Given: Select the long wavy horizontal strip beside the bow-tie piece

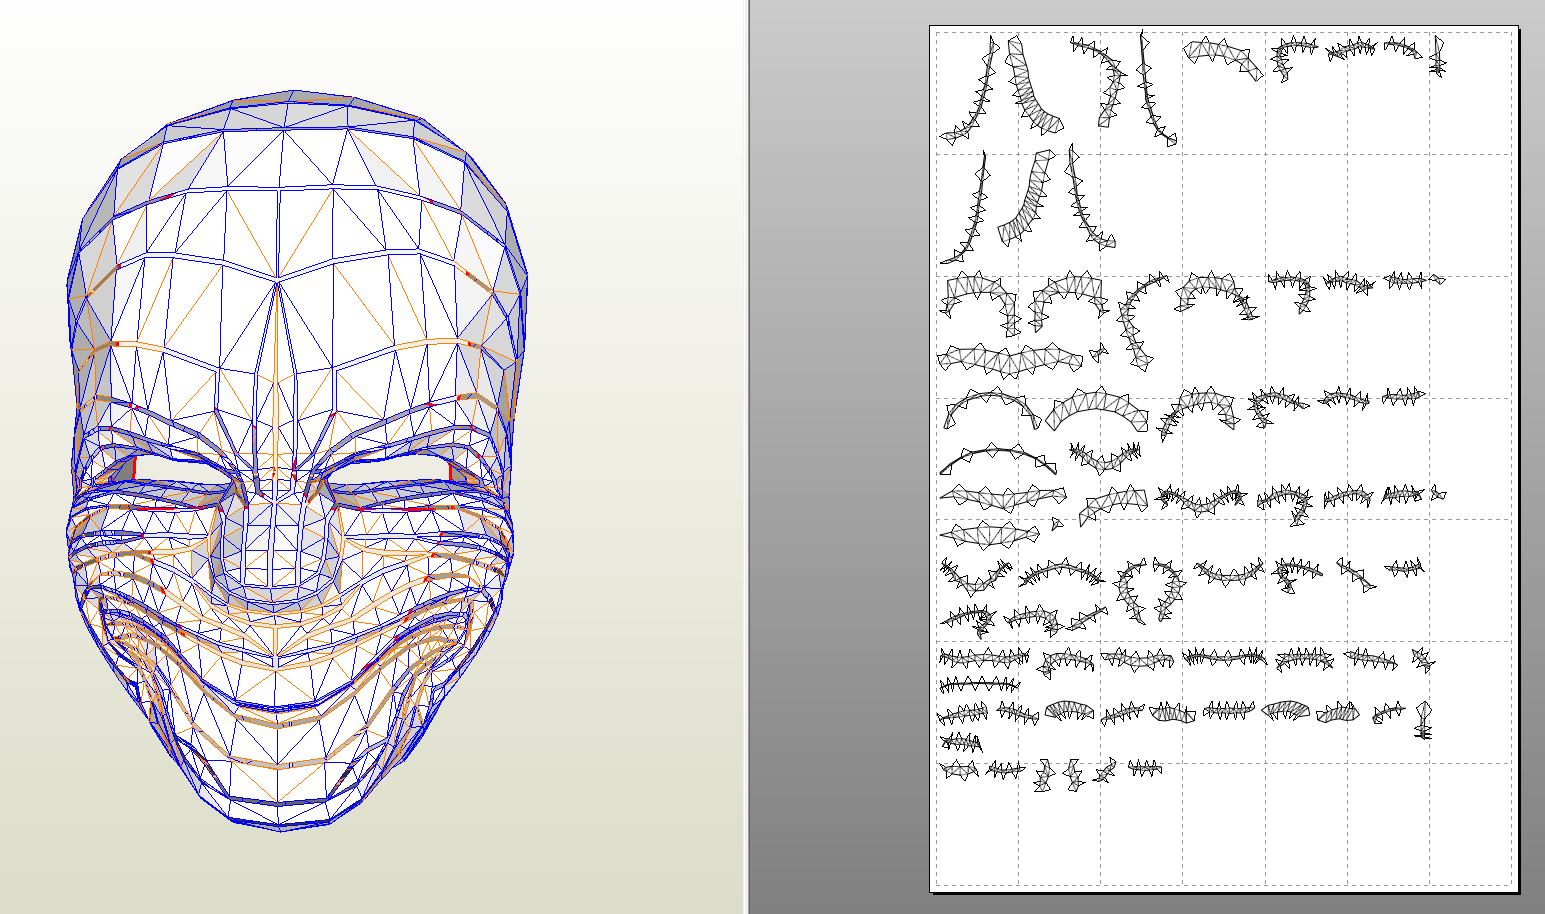Looking at the screenshot, I should tap(1011, 359).
